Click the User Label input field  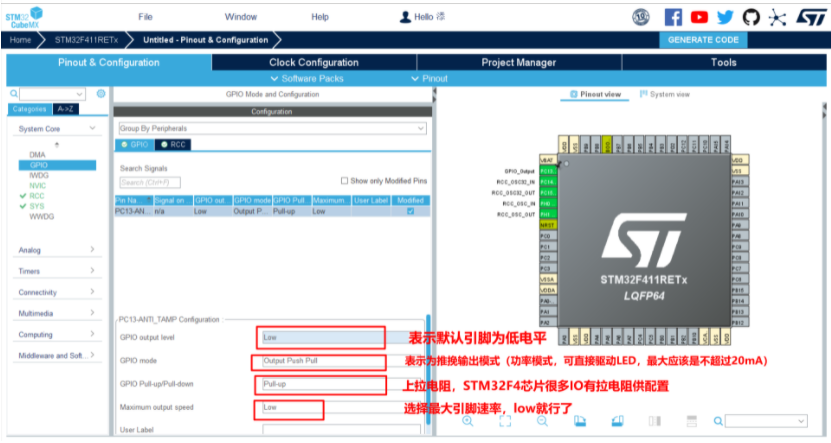342,430
